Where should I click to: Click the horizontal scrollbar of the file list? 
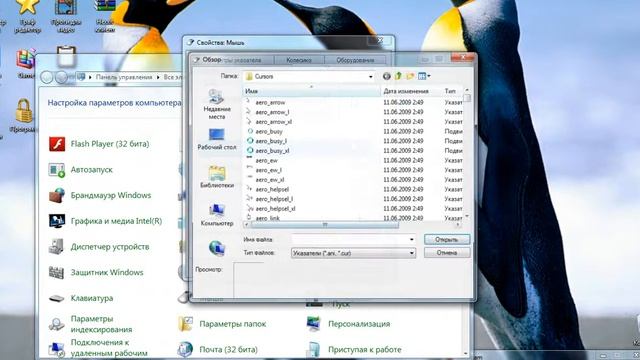[x=324, y=224]
